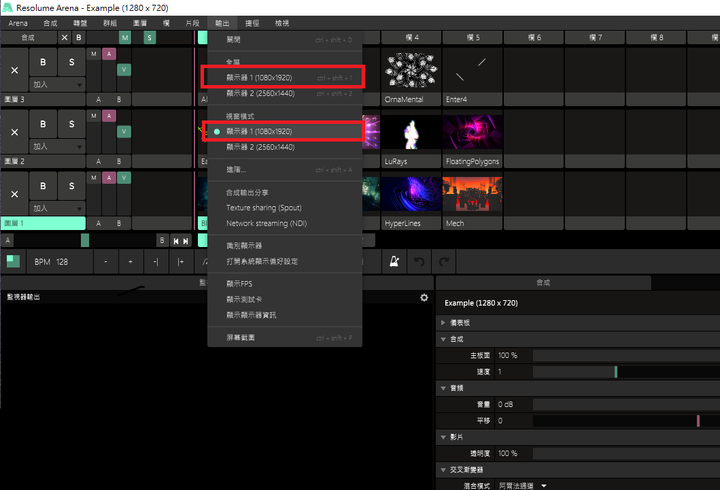Nudge BPM forward with the |+ button
The width and height of the screenshot is (720, 490).
tap(180, 262)
